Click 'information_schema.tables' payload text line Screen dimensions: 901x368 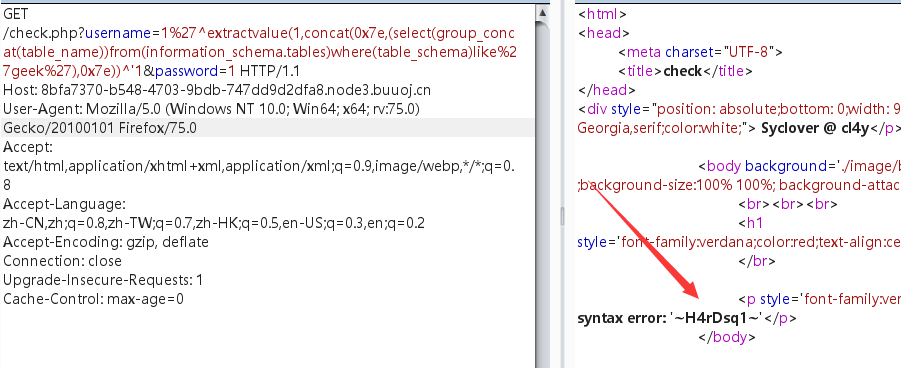click(260, 52)
